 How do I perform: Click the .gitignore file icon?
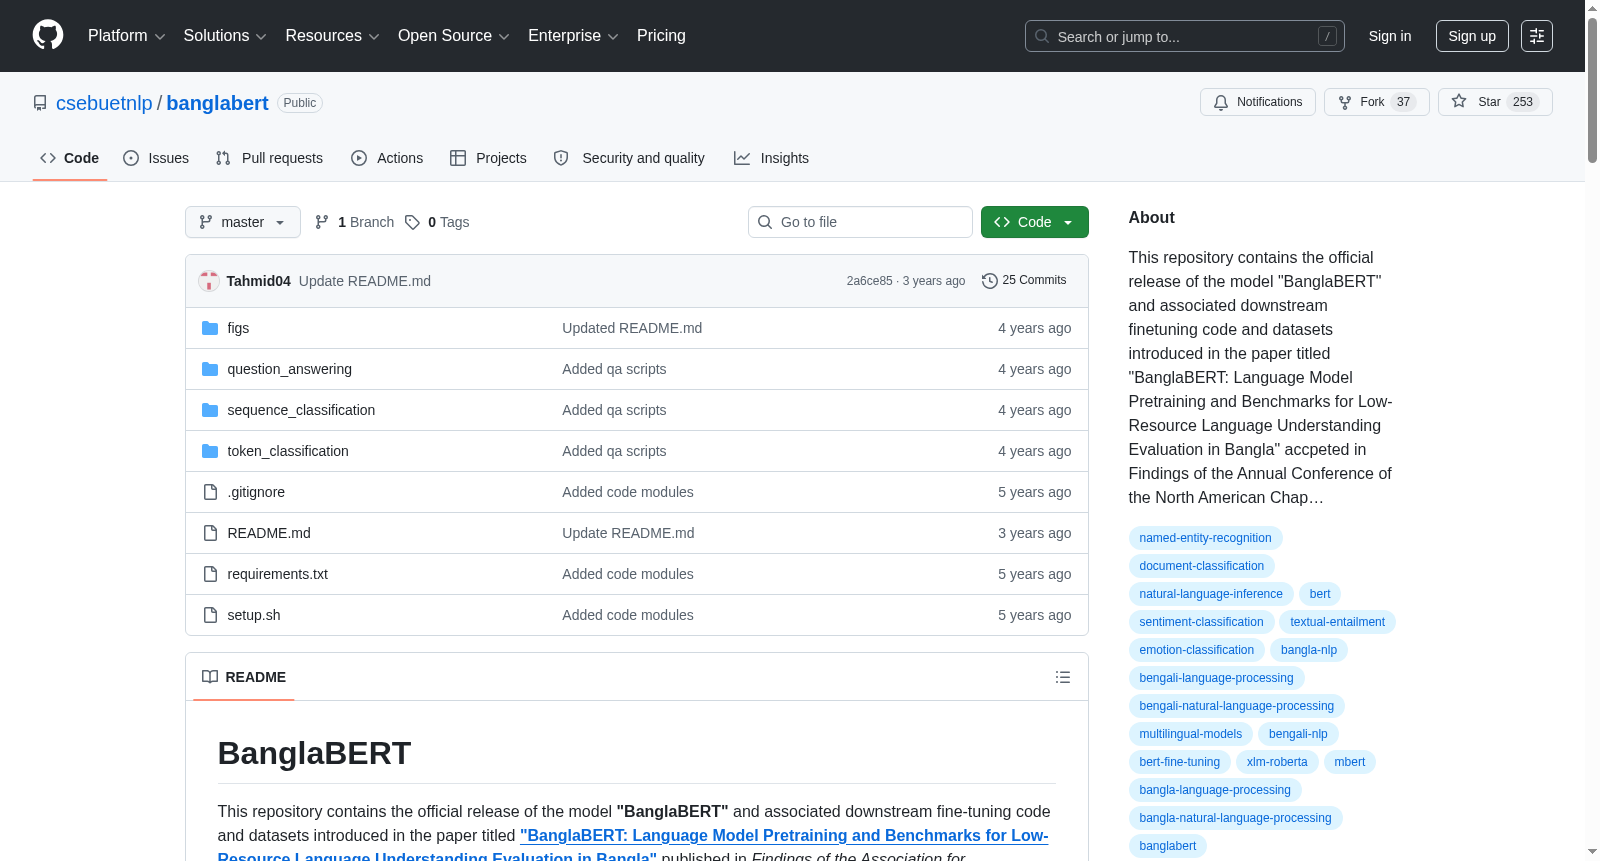point(210,492)
